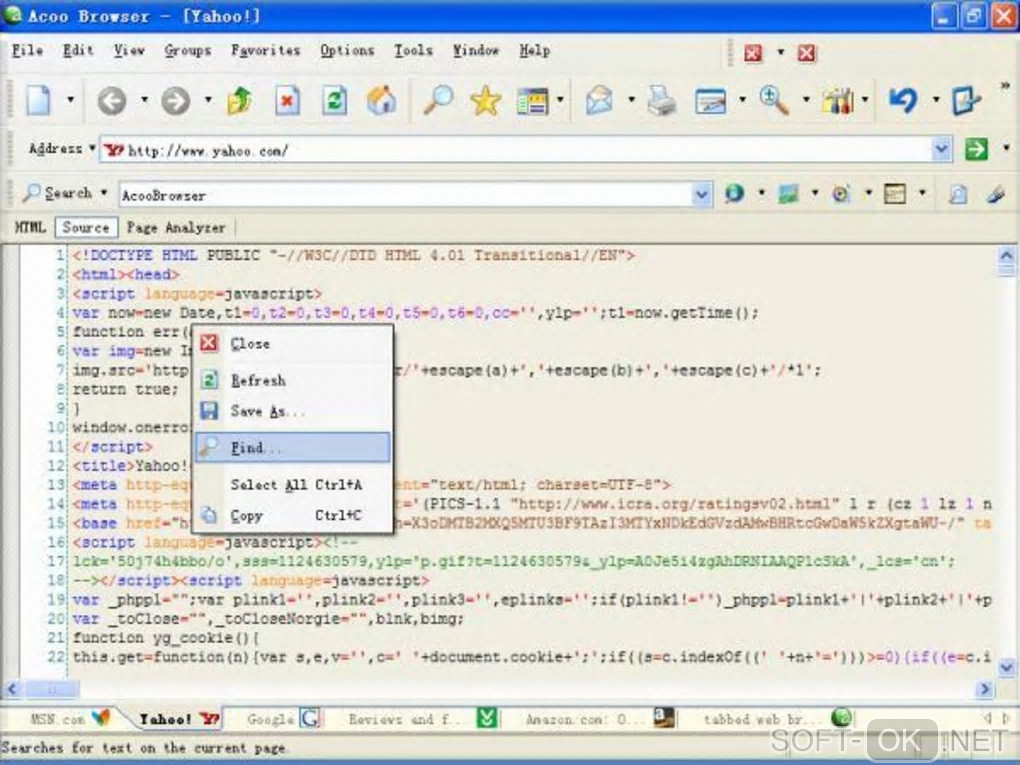Screen dimensions: 1020x765
Task: Expand the Address bar URL dropdown
Action: (941, 150)
